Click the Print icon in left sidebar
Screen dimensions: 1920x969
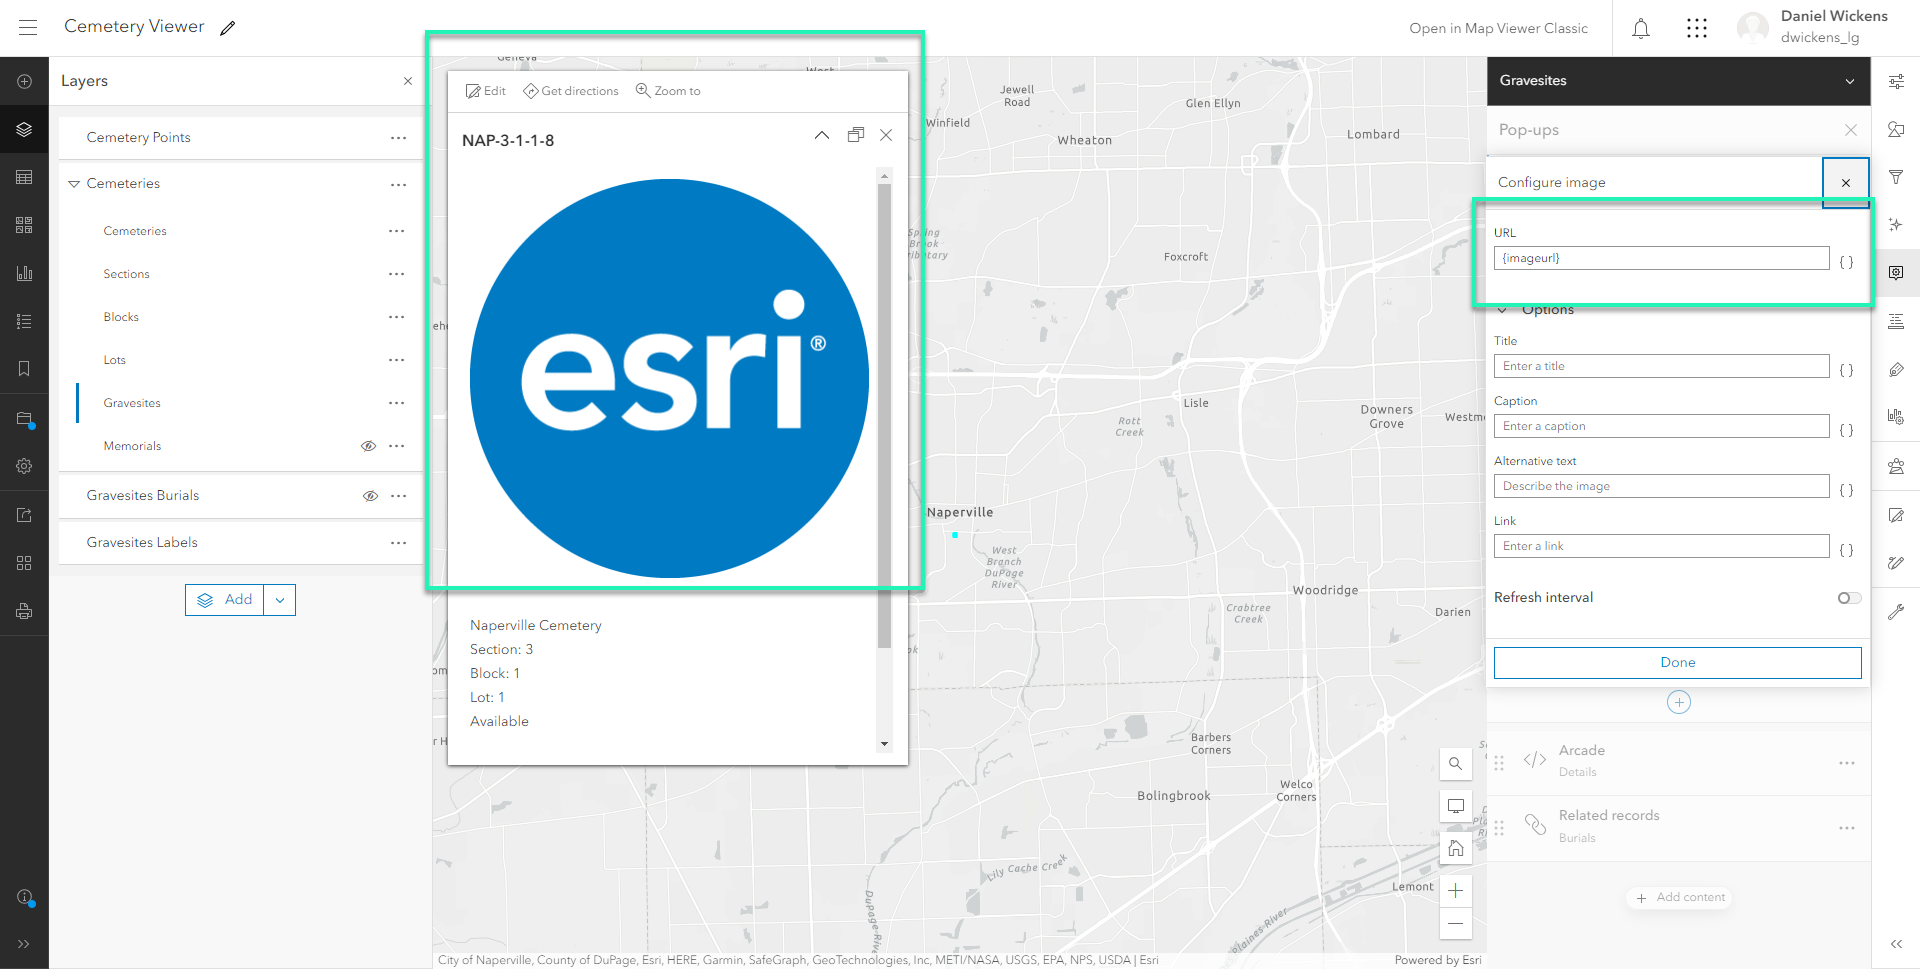[x=24, y=611]
